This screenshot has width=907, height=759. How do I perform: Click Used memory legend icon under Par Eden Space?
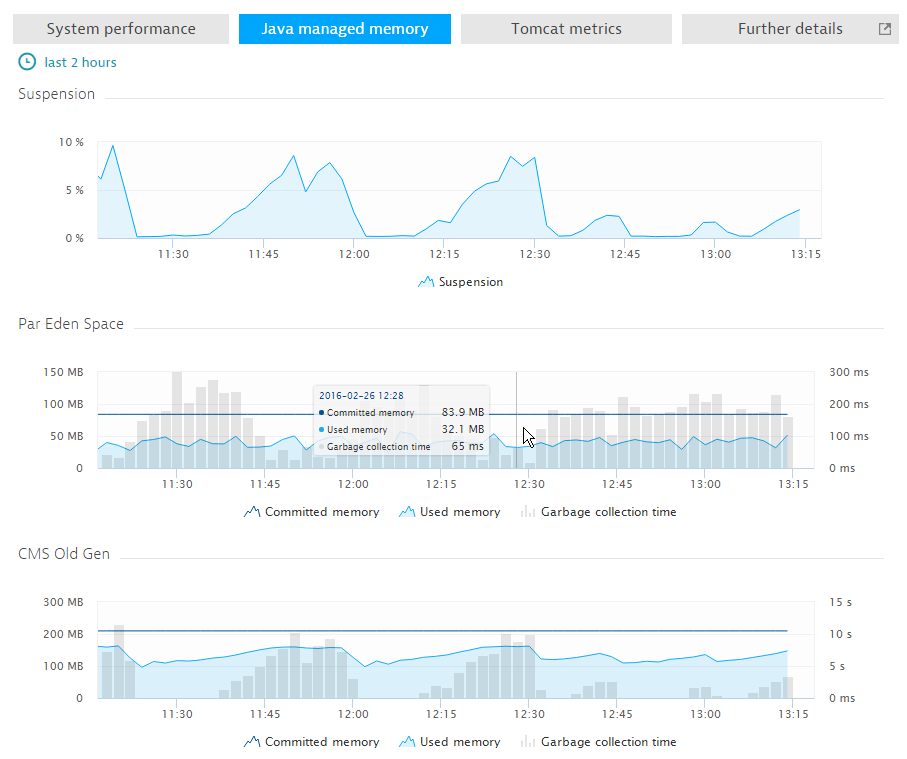(x=407, y=512)
